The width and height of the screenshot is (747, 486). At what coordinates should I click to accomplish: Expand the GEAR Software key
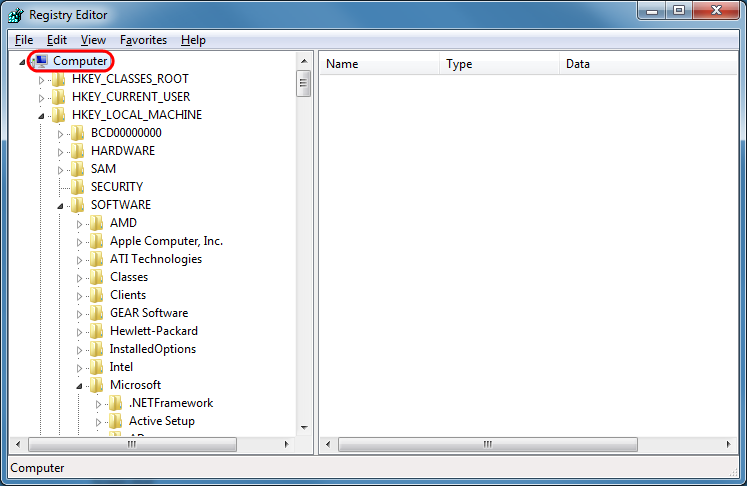[x=80, y=314]
